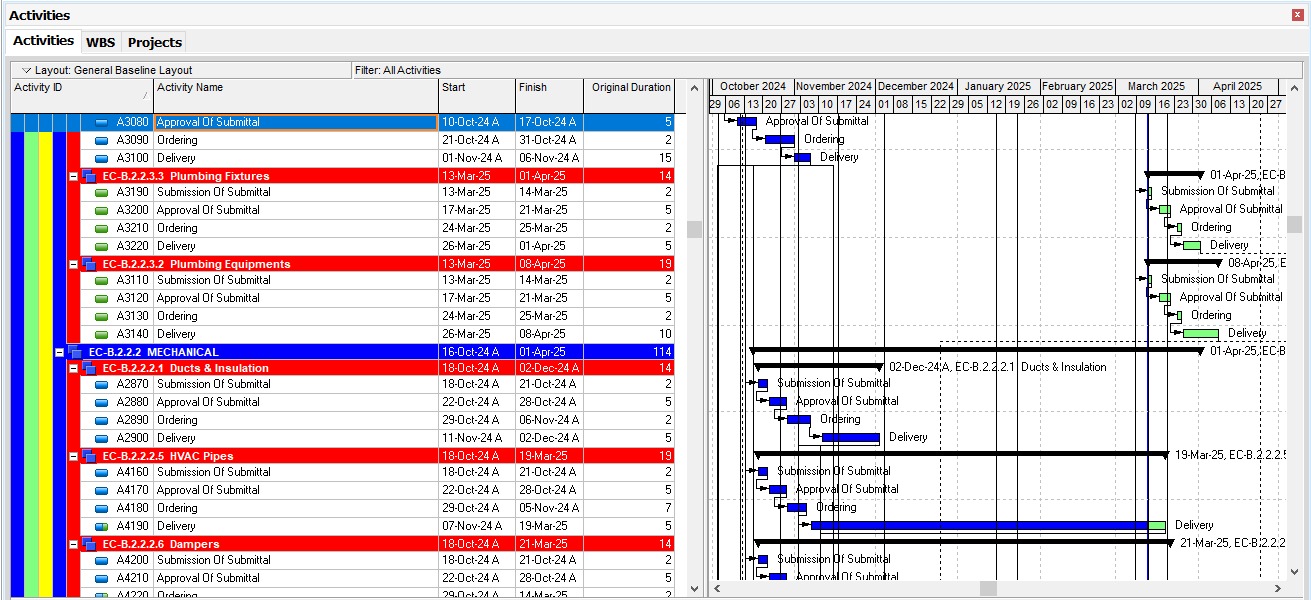Screen dimensions: 1311x600
Task: Click the January 2025 timescale header
Action: point(998,87)
